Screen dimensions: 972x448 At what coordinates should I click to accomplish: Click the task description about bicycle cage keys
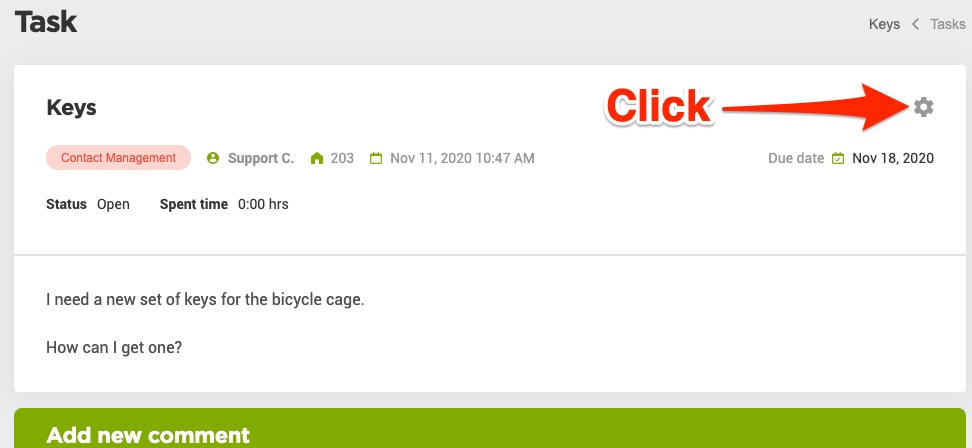(205, 323)
